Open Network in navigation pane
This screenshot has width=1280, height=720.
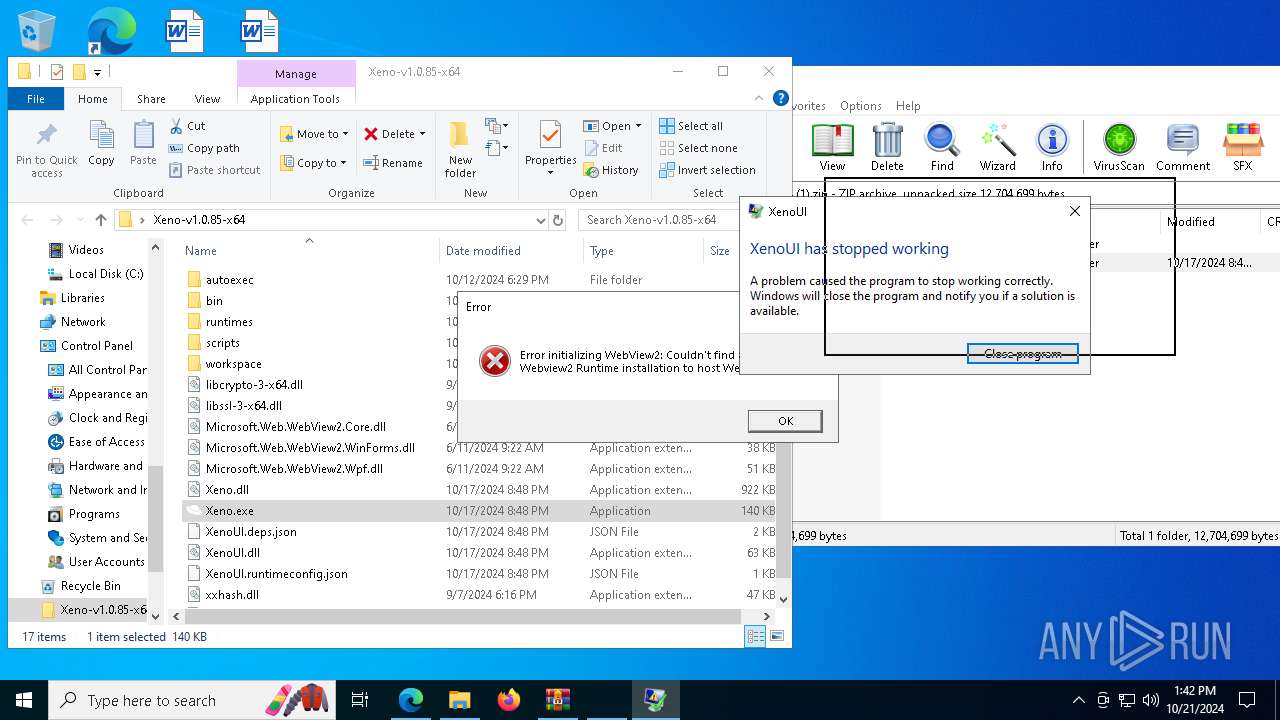click(83, 322)
